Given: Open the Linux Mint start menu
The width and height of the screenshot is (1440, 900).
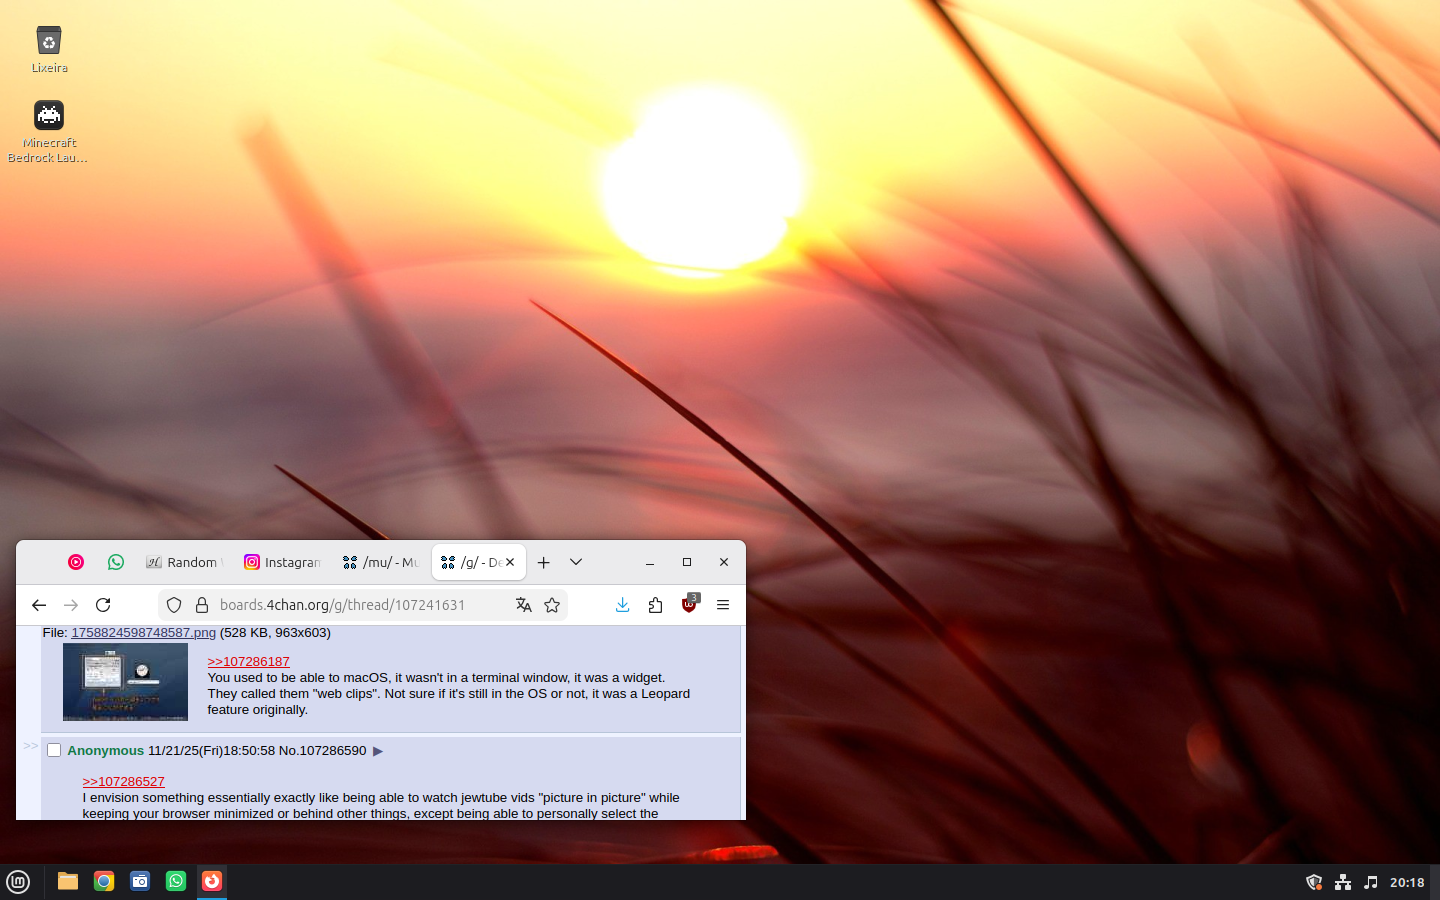Looking at the screenshot, I should pos(18,882).
